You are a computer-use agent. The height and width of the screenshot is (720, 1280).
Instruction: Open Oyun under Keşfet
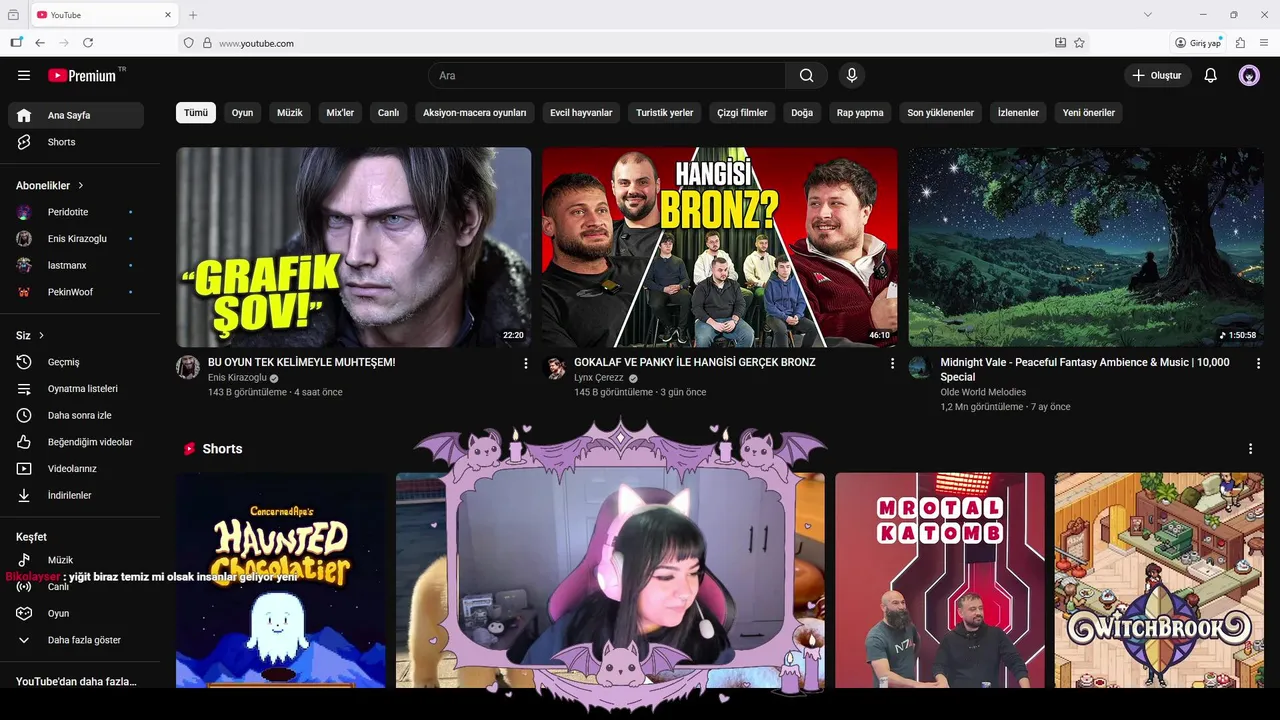tap(76, 613)
